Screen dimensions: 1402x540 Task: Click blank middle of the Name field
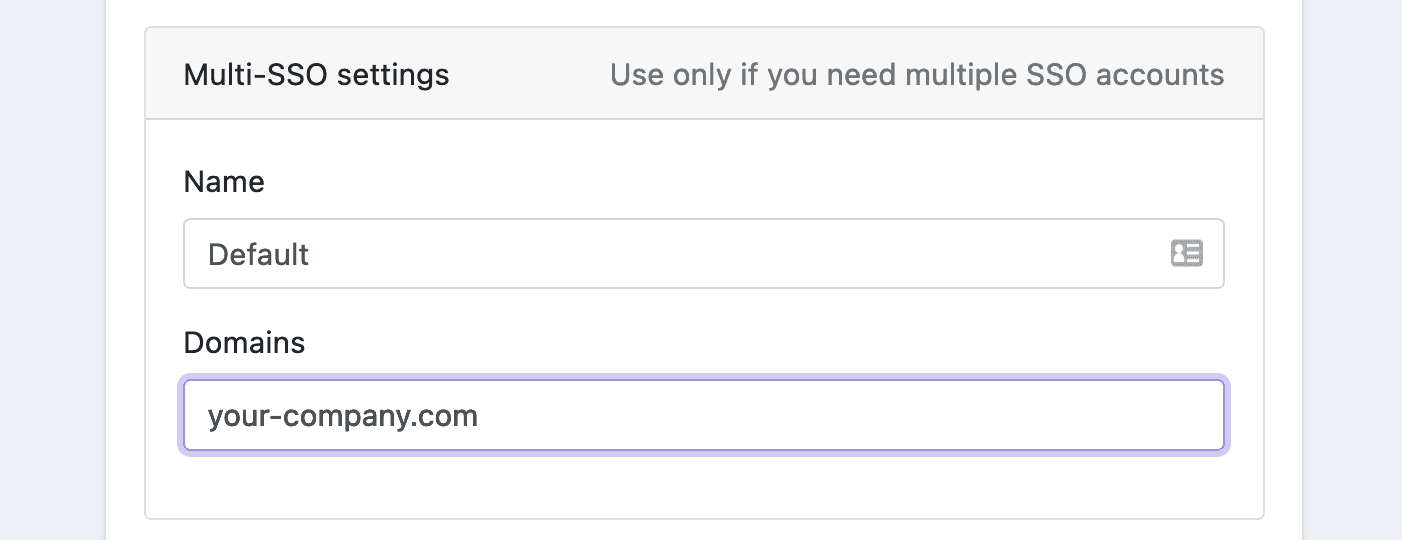pos(700,254)
